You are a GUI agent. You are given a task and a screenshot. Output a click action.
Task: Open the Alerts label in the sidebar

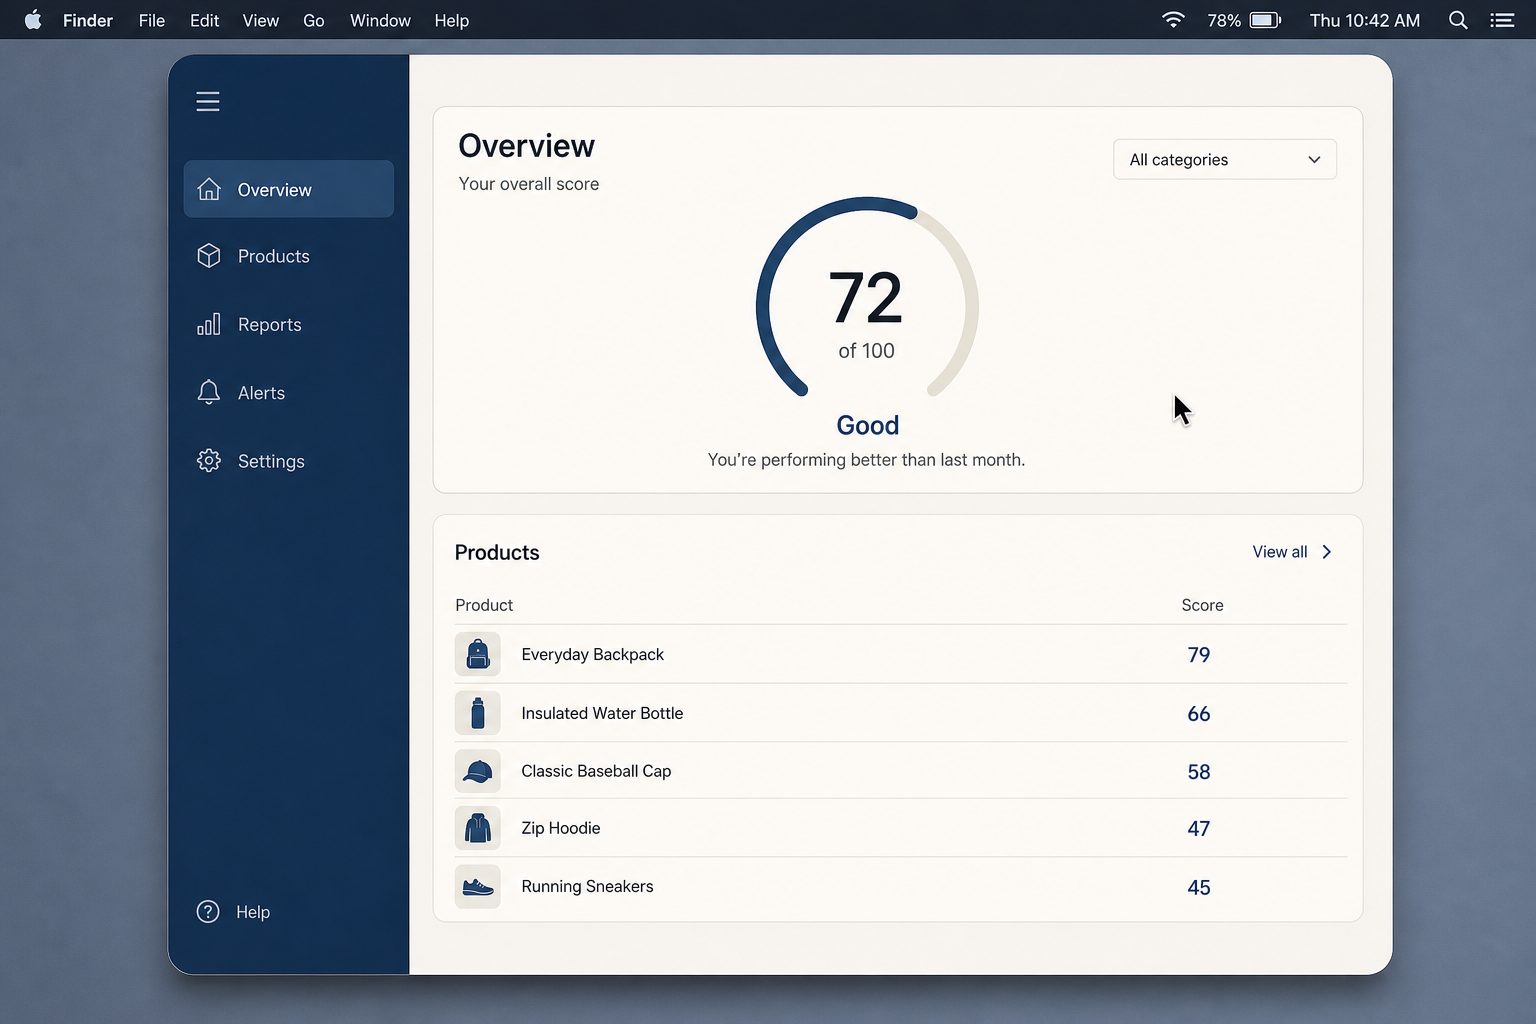[262, 393]
